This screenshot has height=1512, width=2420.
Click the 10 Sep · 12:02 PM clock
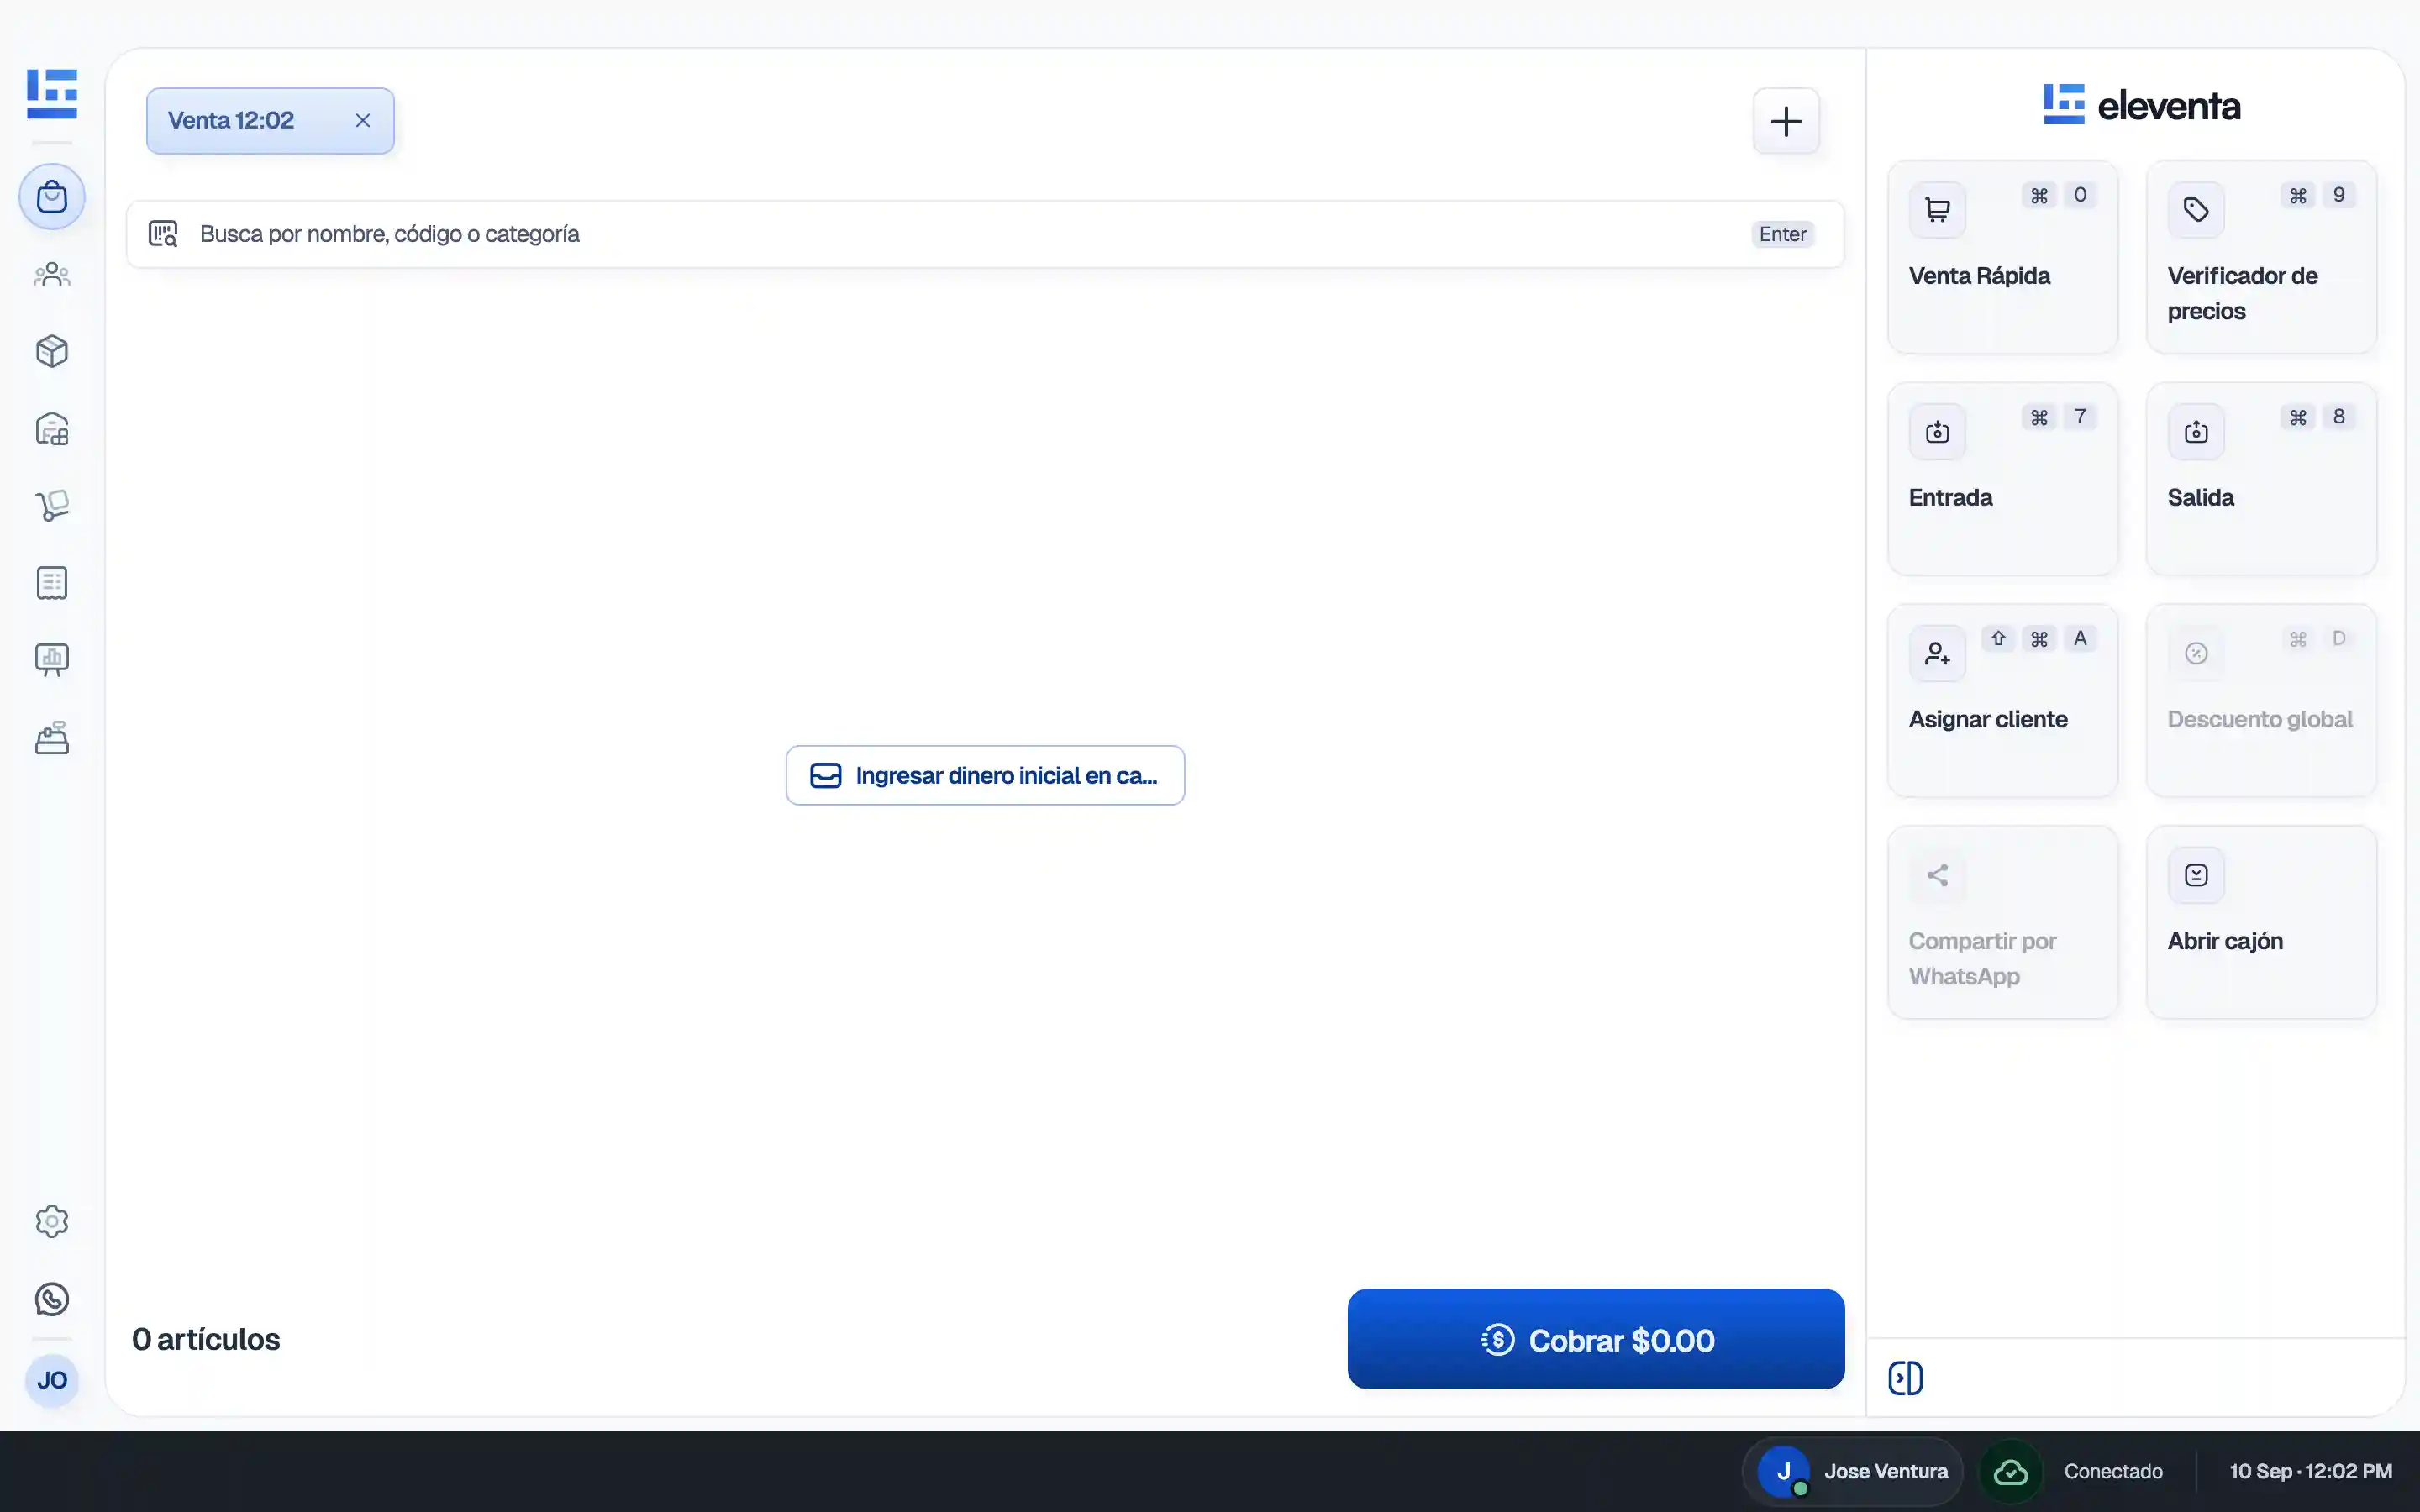2310,1471
